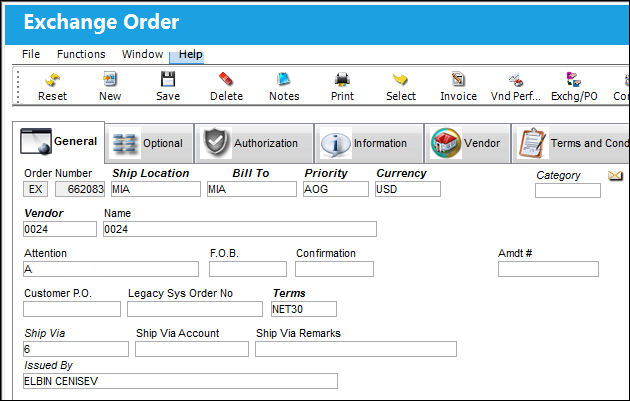Image resolution: width=630 pixels, height=401 pixels.
Task: Click the envelope icon beside Category
Action: pos(615,176)
